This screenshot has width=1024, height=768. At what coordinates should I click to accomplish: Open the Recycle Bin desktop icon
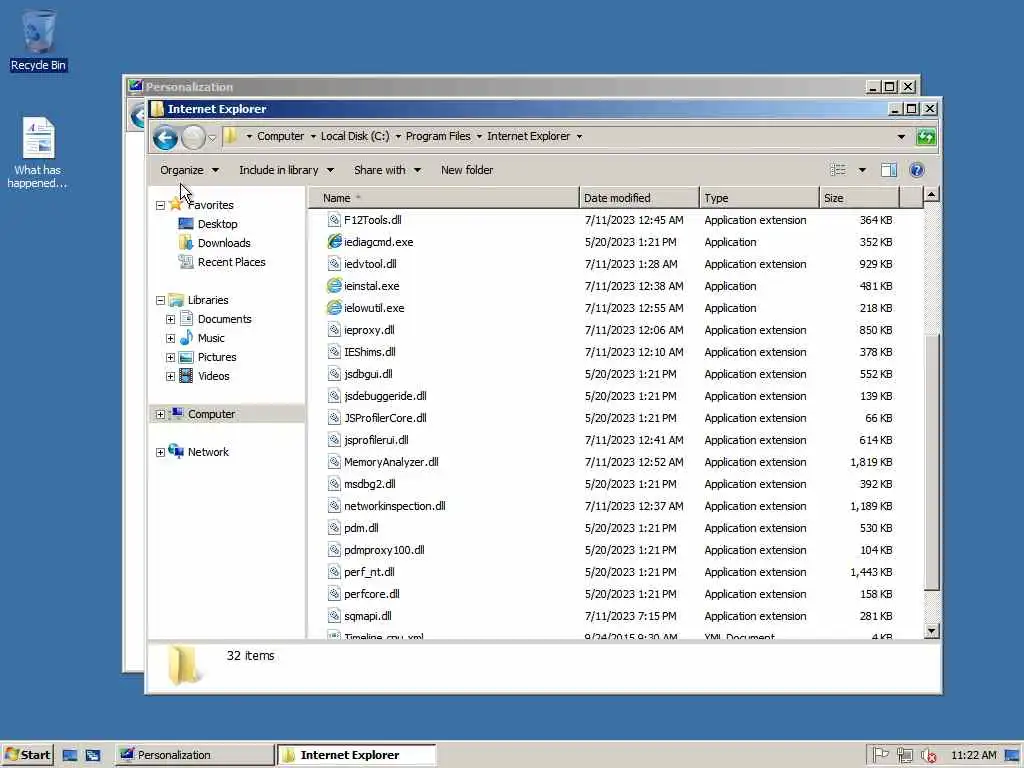38,39
